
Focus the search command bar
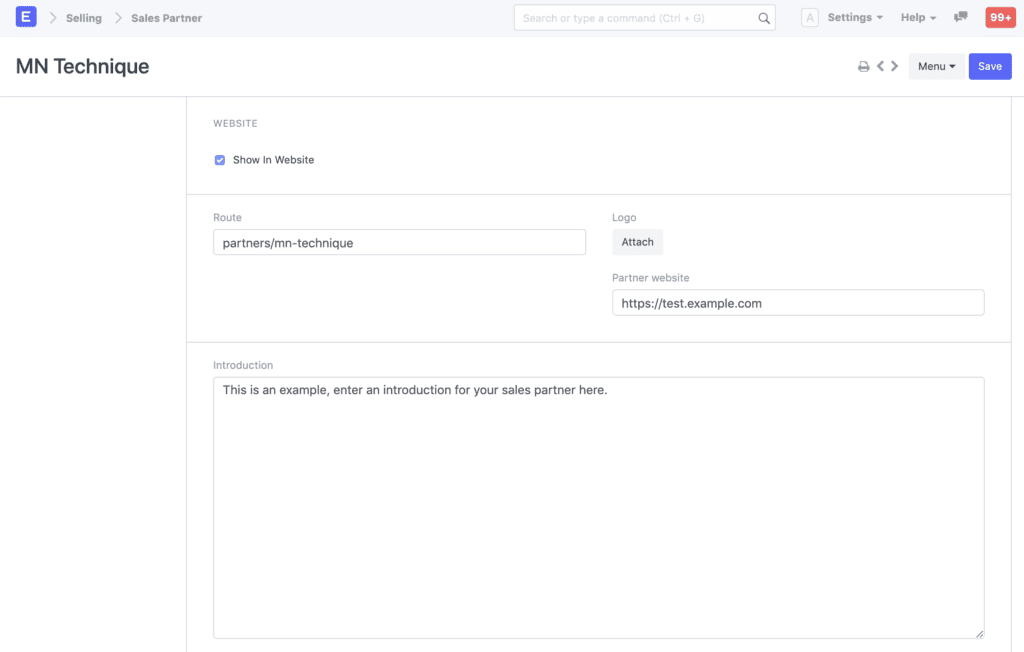point(644,18)
